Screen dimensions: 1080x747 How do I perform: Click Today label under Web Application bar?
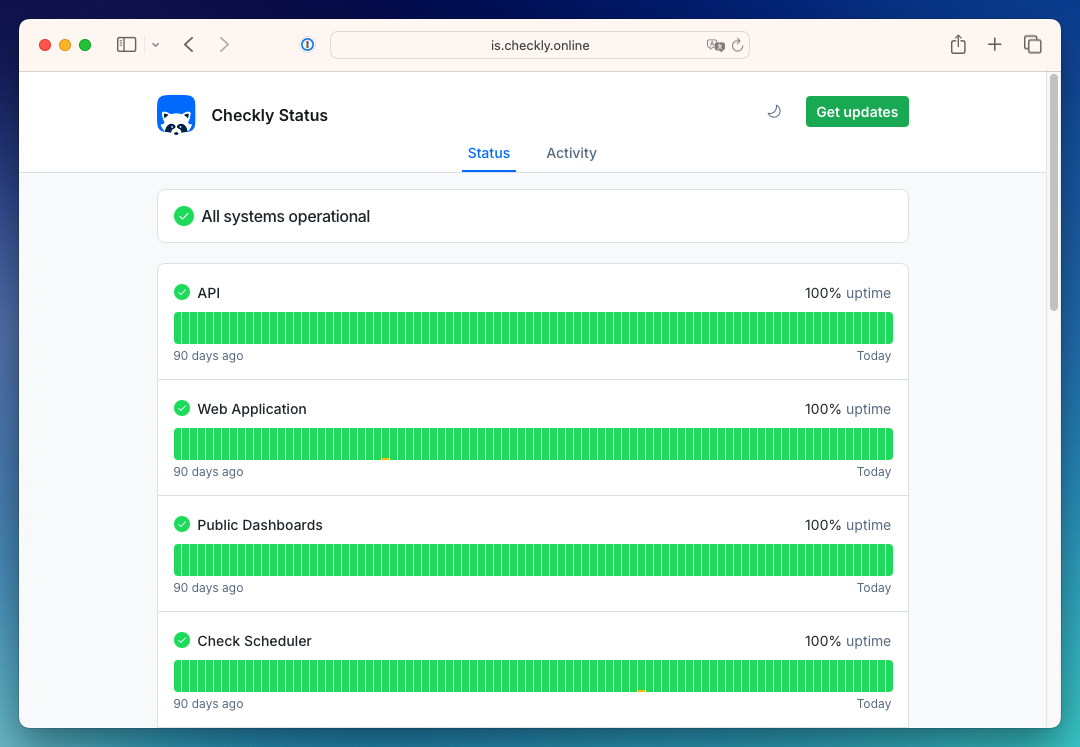pos(873,472)
